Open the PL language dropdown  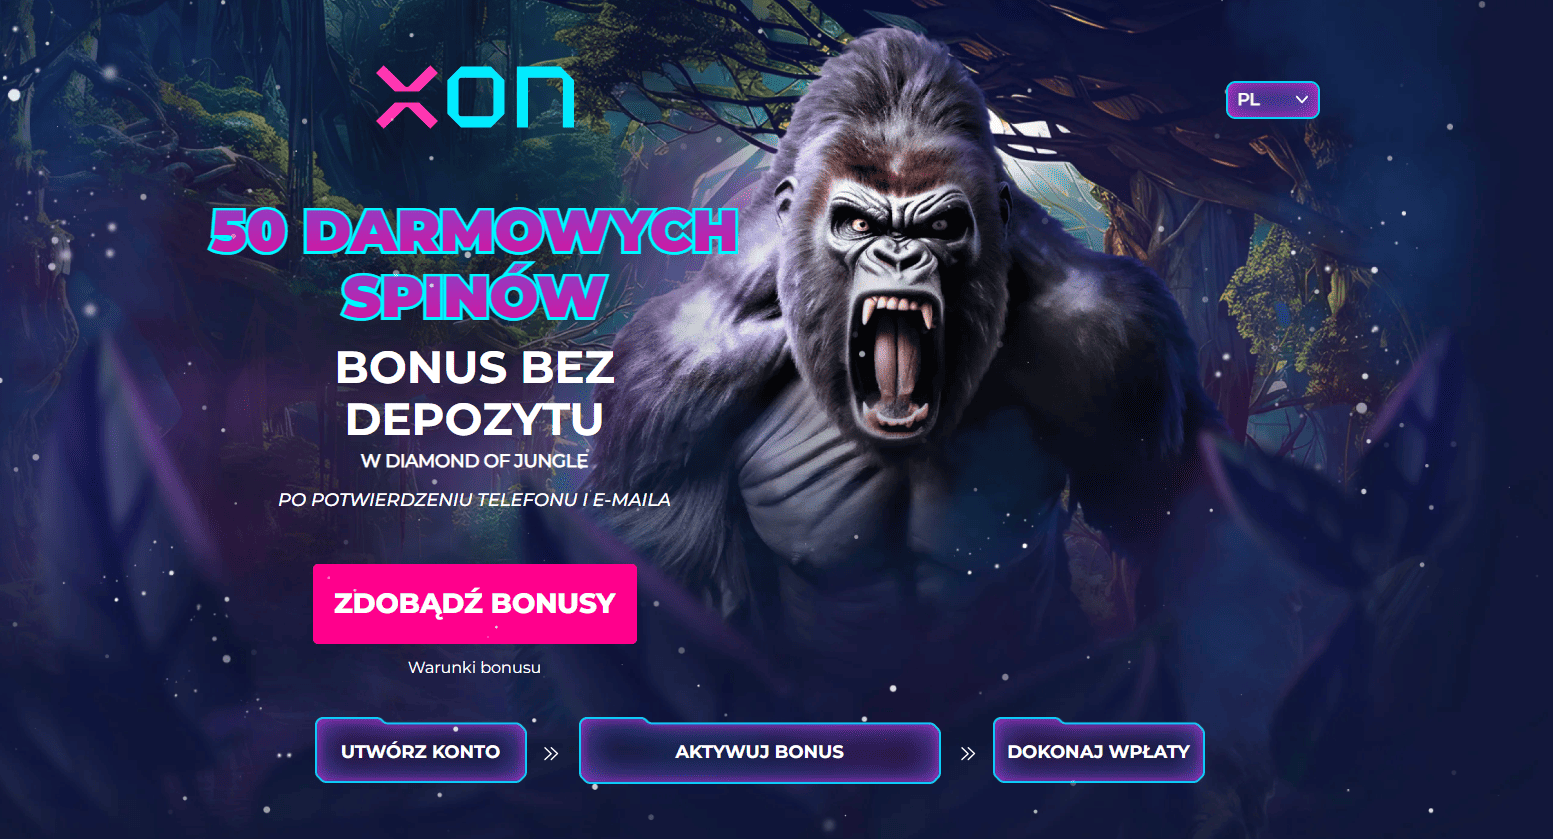click(1272, 100)
